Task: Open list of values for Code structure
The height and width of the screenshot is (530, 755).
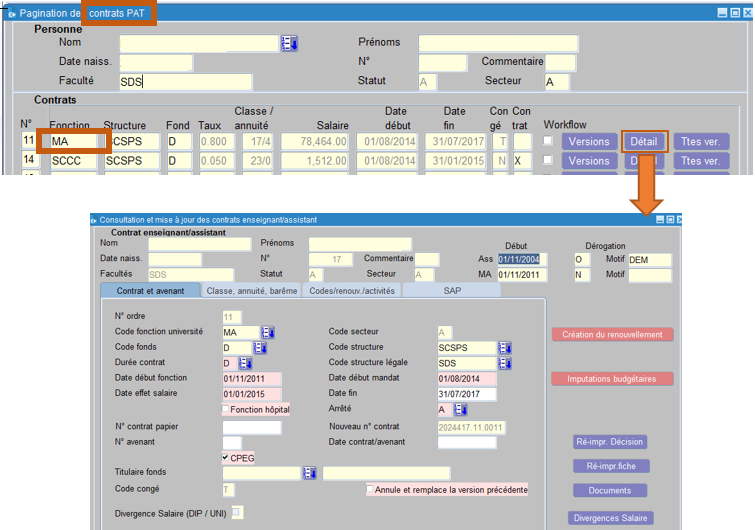Action: [x=505, y=348]
